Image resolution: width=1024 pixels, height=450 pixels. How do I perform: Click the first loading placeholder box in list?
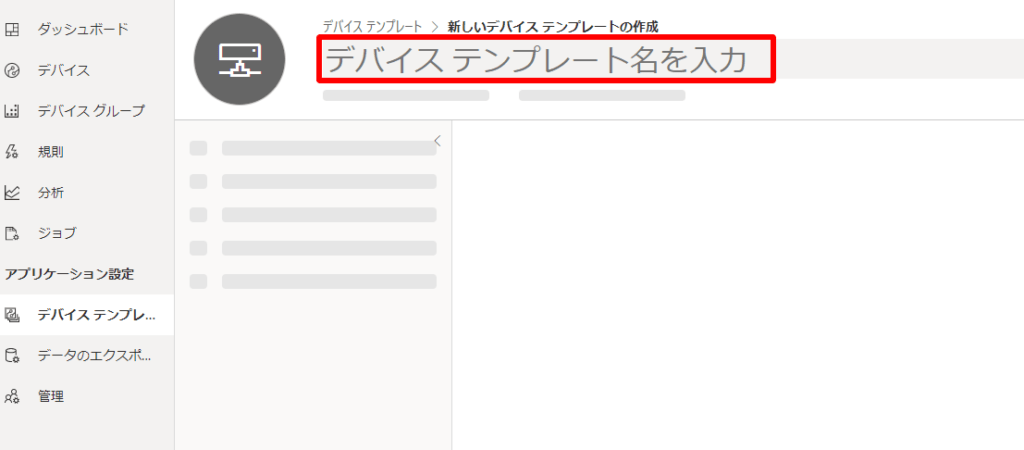(198, 148)
